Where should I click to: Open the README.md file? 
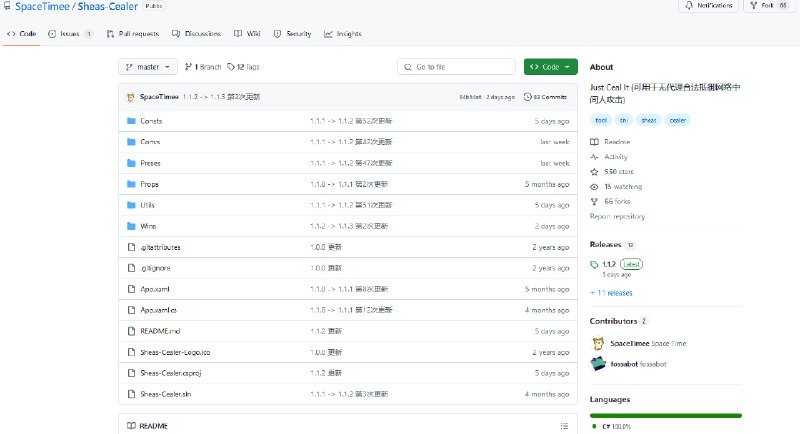pyautogui.click(x=160, y=331)
